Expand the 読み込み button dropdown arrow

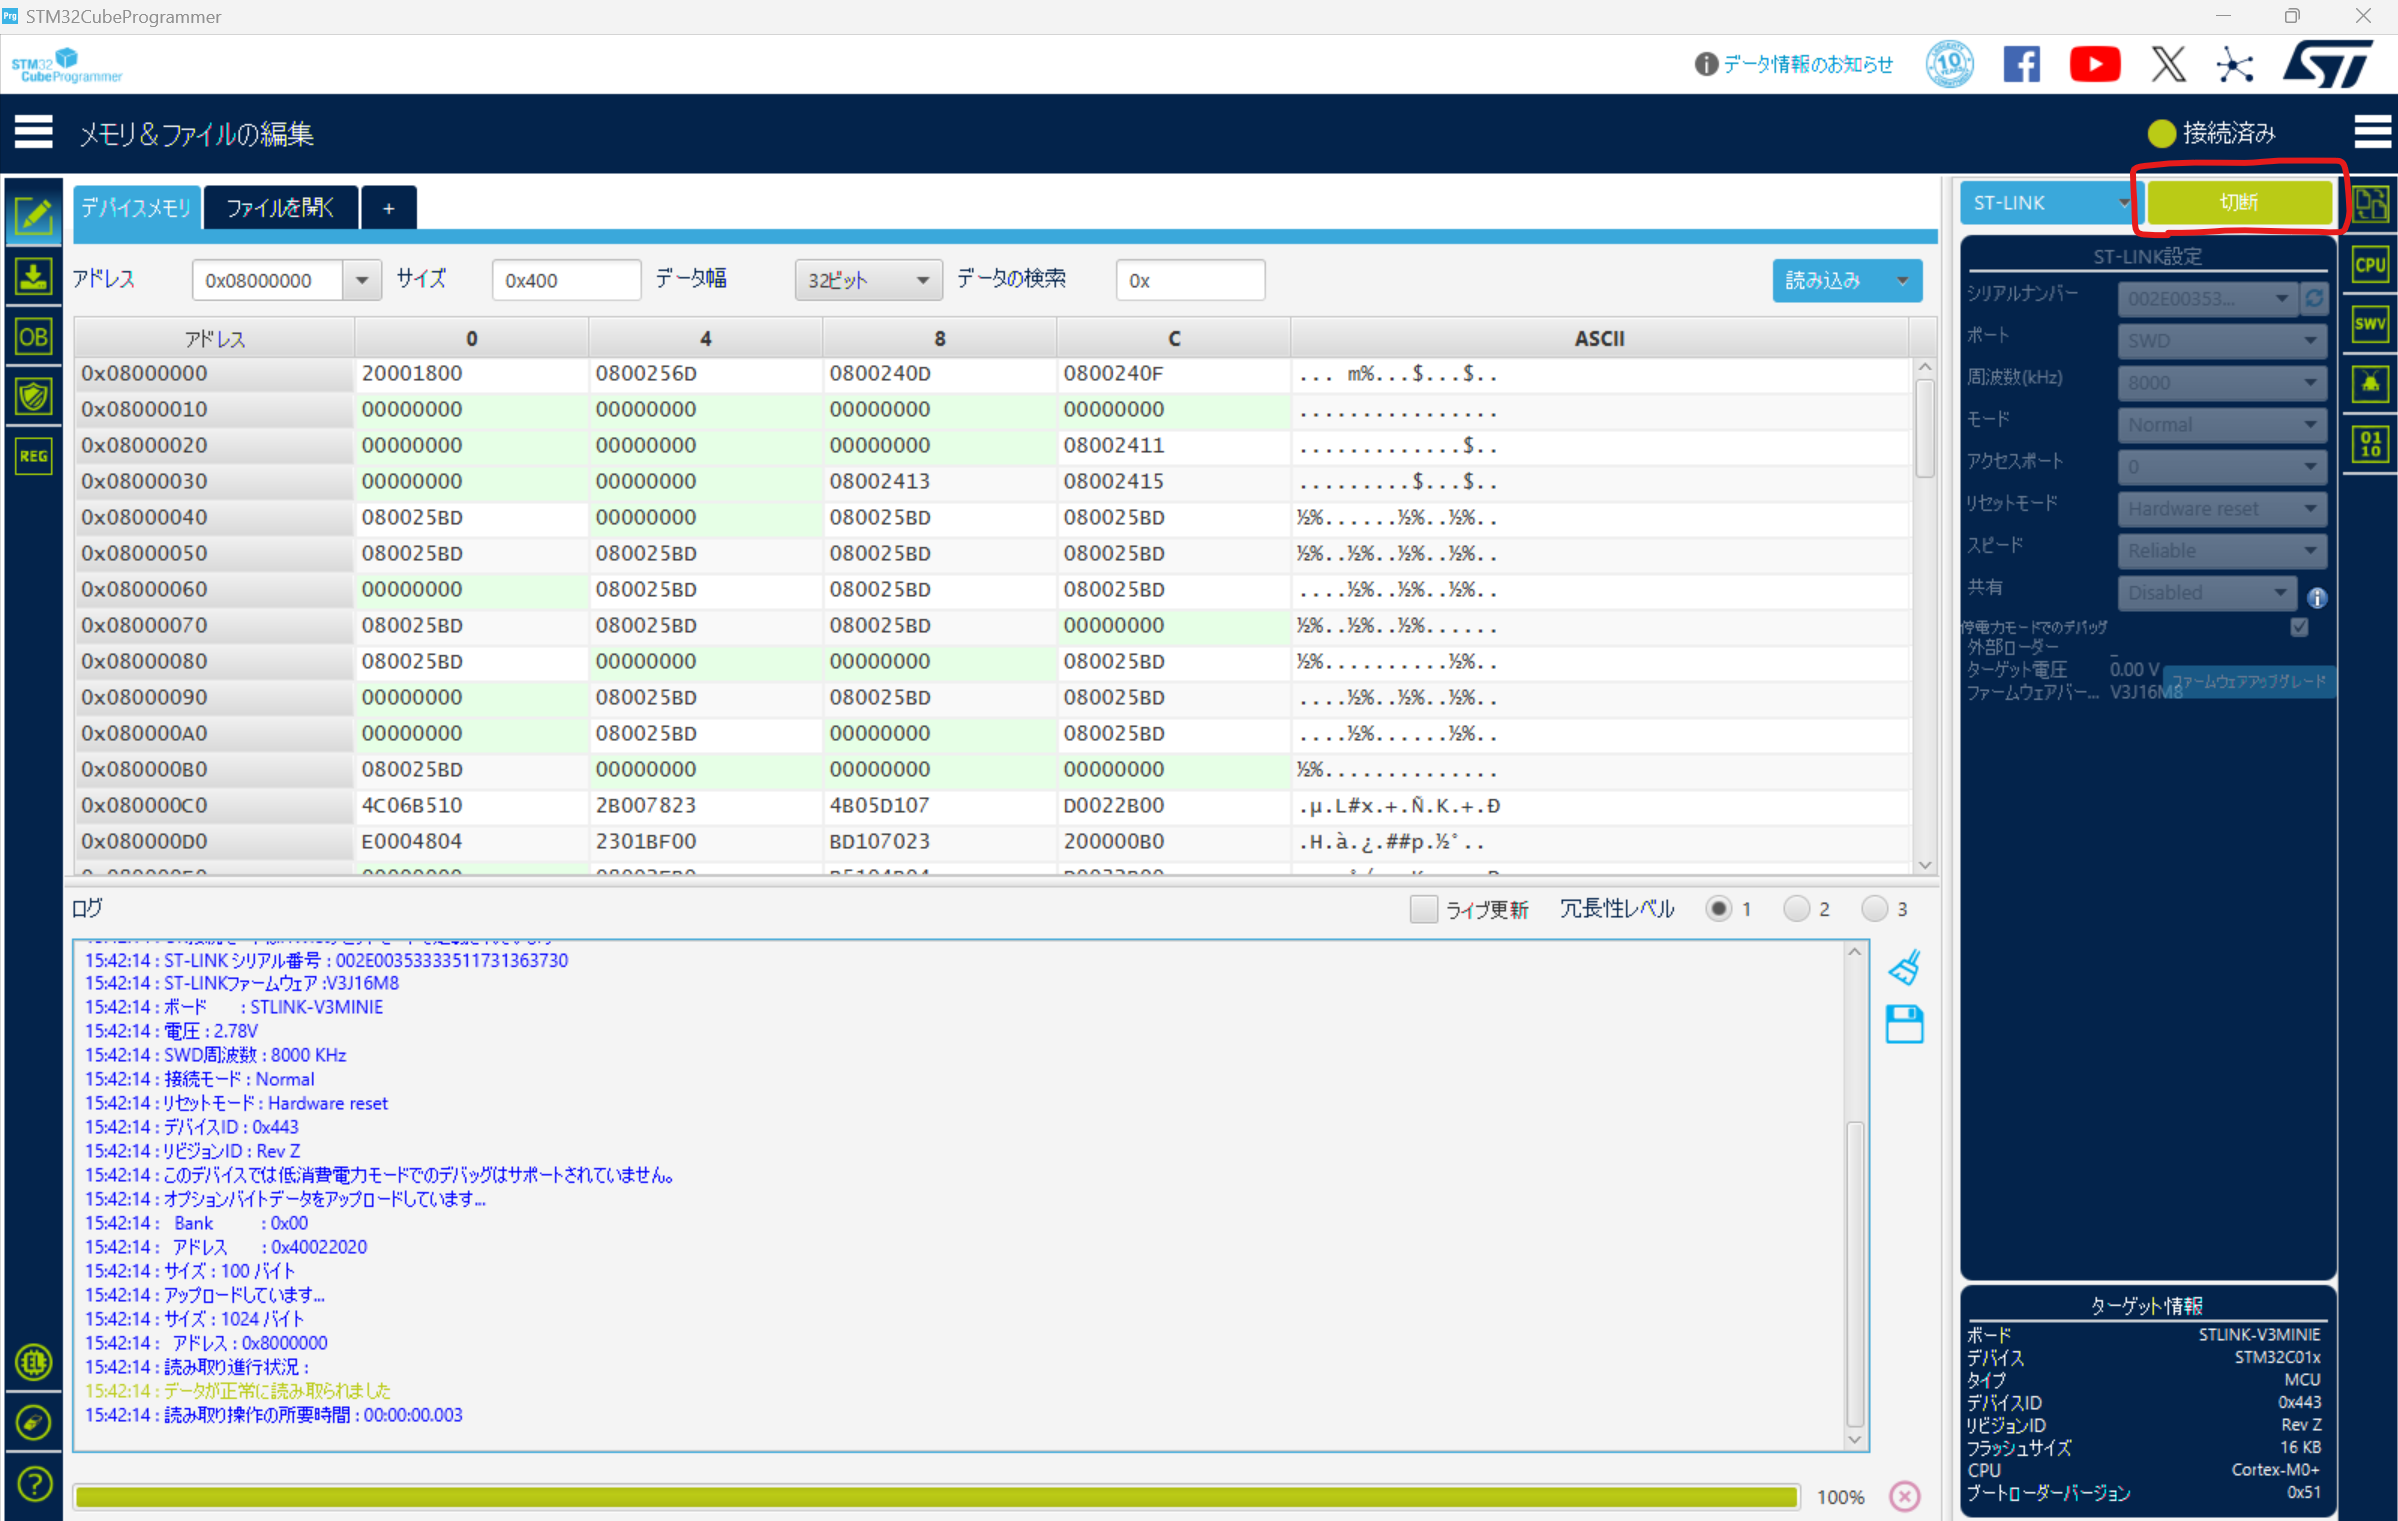1903,280
